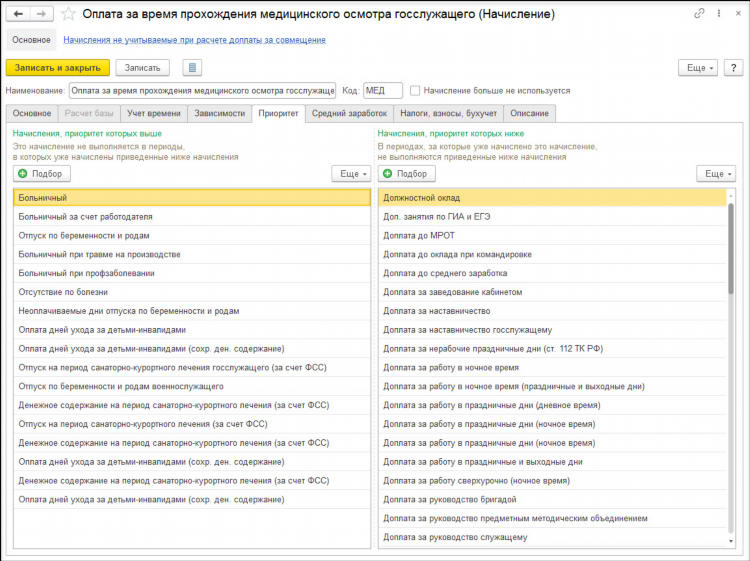Click the Записать и закрыть button
The width and height of the screenshot is (750, 561).
coord(58,68)
